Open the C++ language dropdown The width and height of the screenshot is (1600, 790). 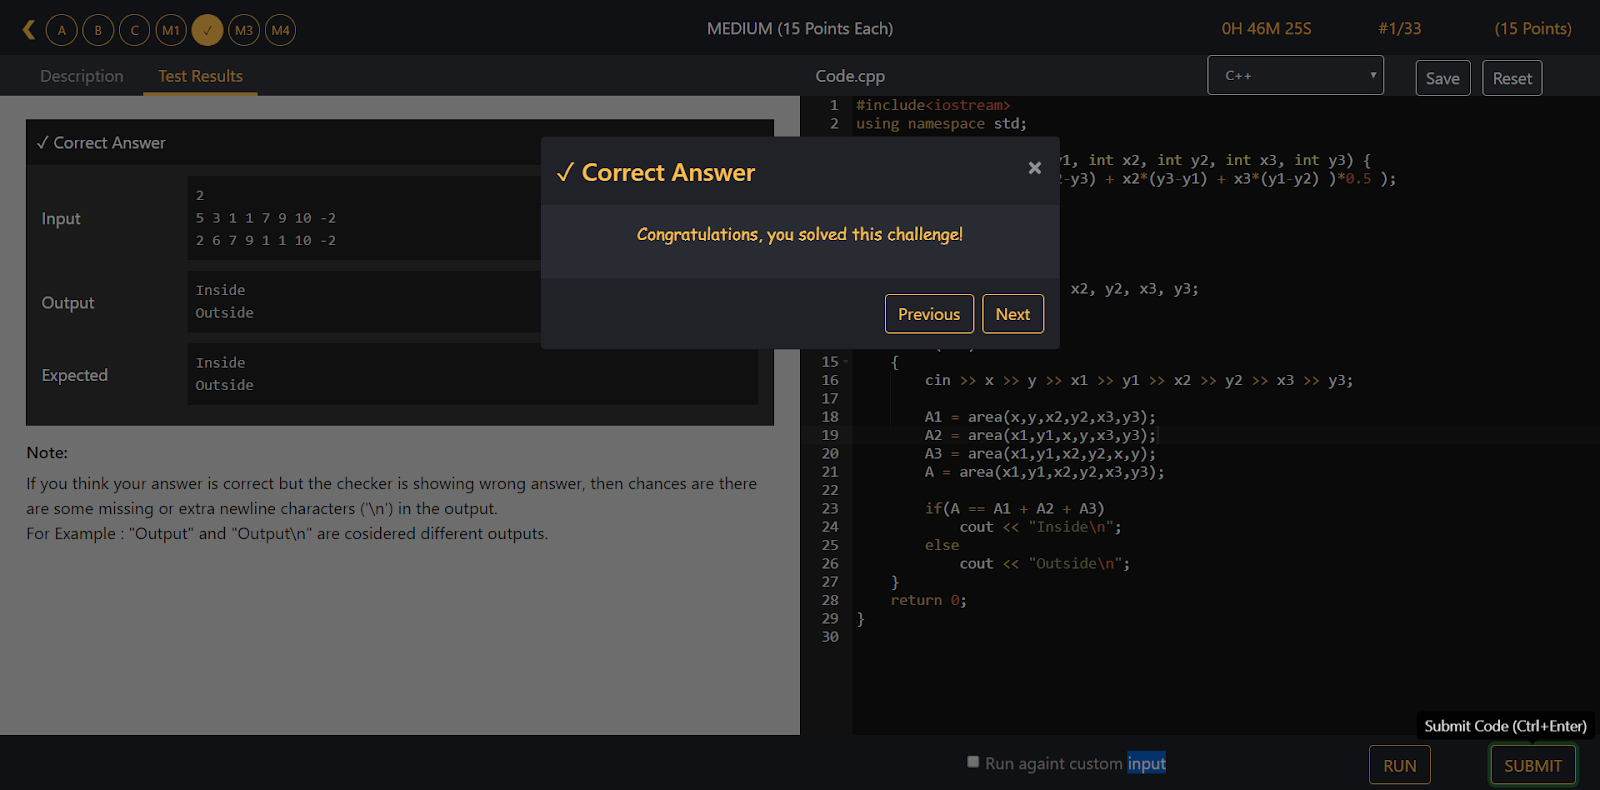point(1296,75)
